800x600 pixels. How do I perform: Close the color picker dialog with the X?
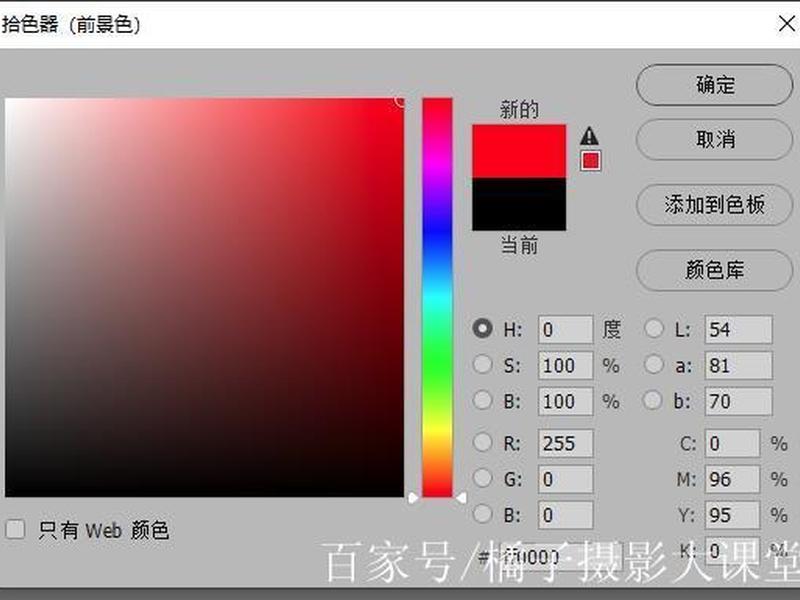pos(786,23)
